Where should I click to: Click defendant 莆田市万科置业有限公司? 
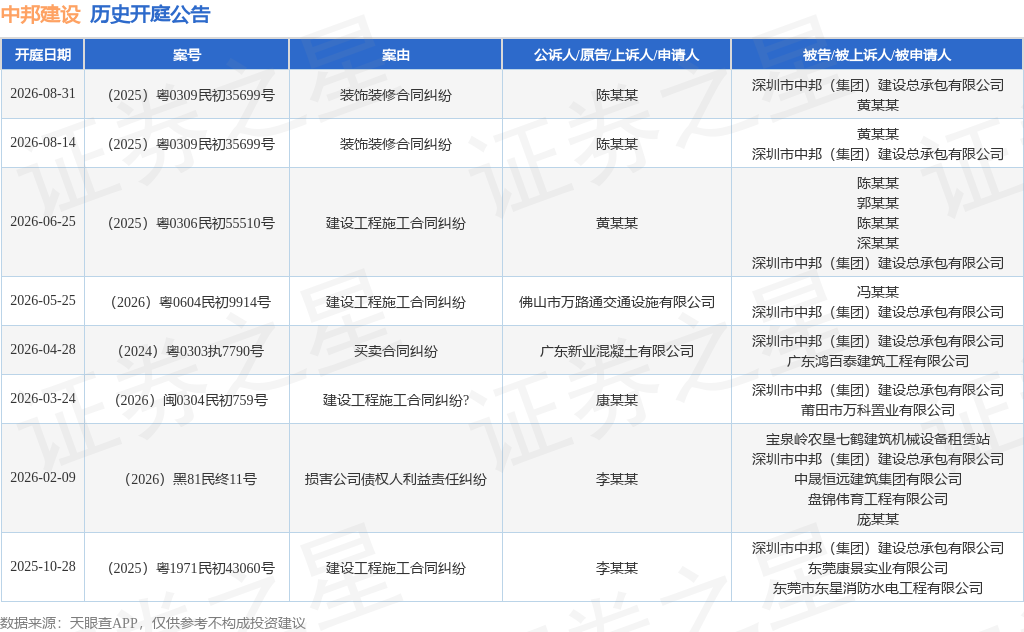(878, 410)
